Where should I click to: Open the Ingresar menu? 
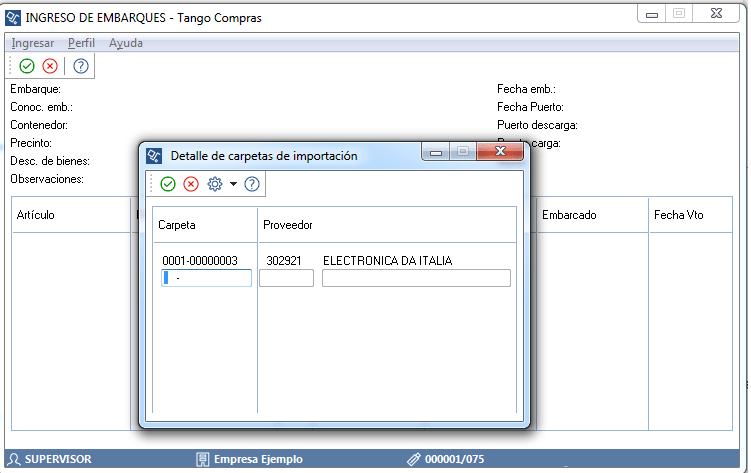(32, 43)
